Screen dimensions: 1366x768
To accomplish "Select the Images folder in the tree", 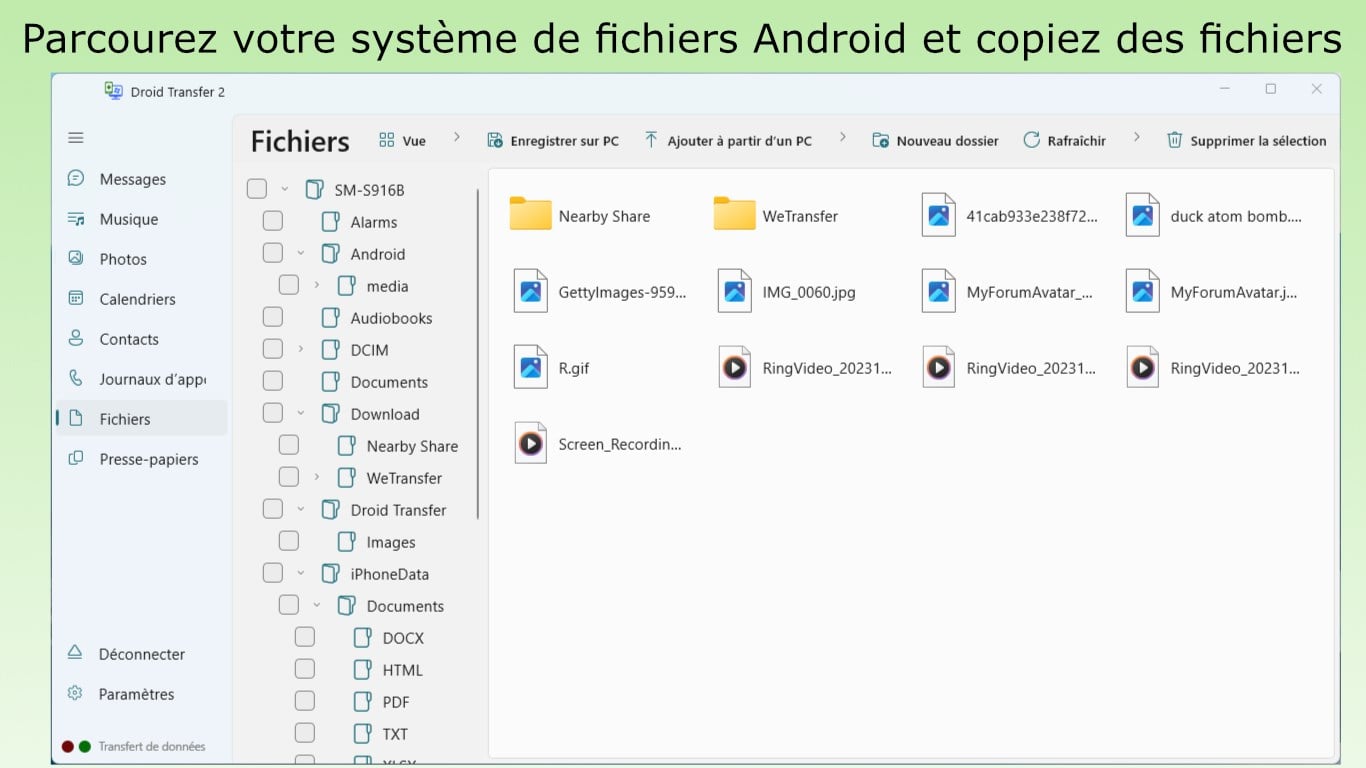I will [x=391, y=541].
